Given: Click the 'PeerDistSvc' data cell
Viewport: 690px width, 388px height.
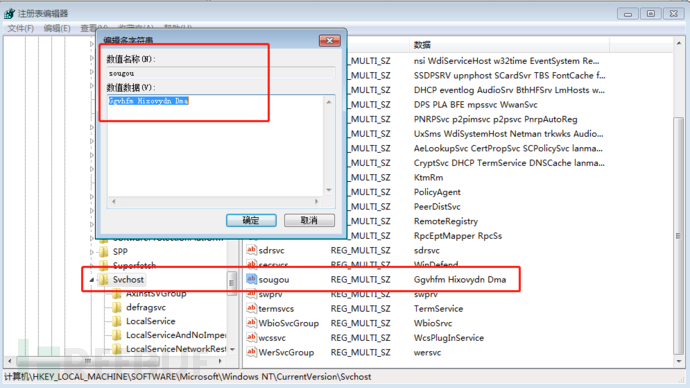Looking at the screenshot, I should [437, 206].
